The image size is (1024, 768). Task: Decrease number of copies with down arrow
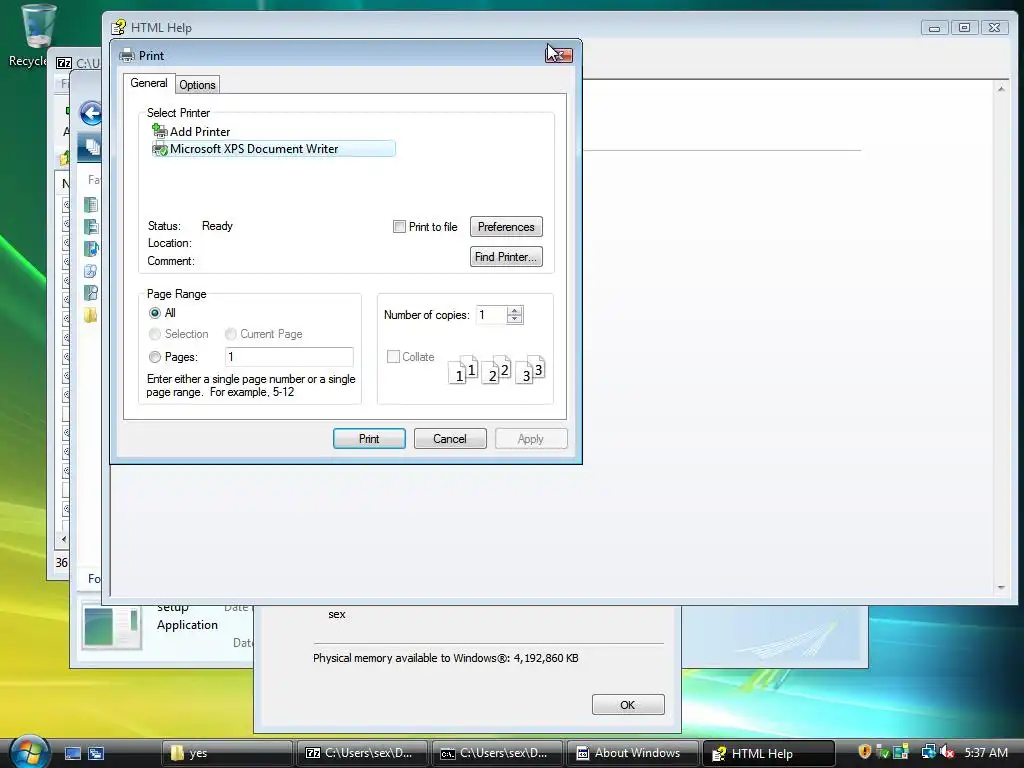tap(515, 319)
